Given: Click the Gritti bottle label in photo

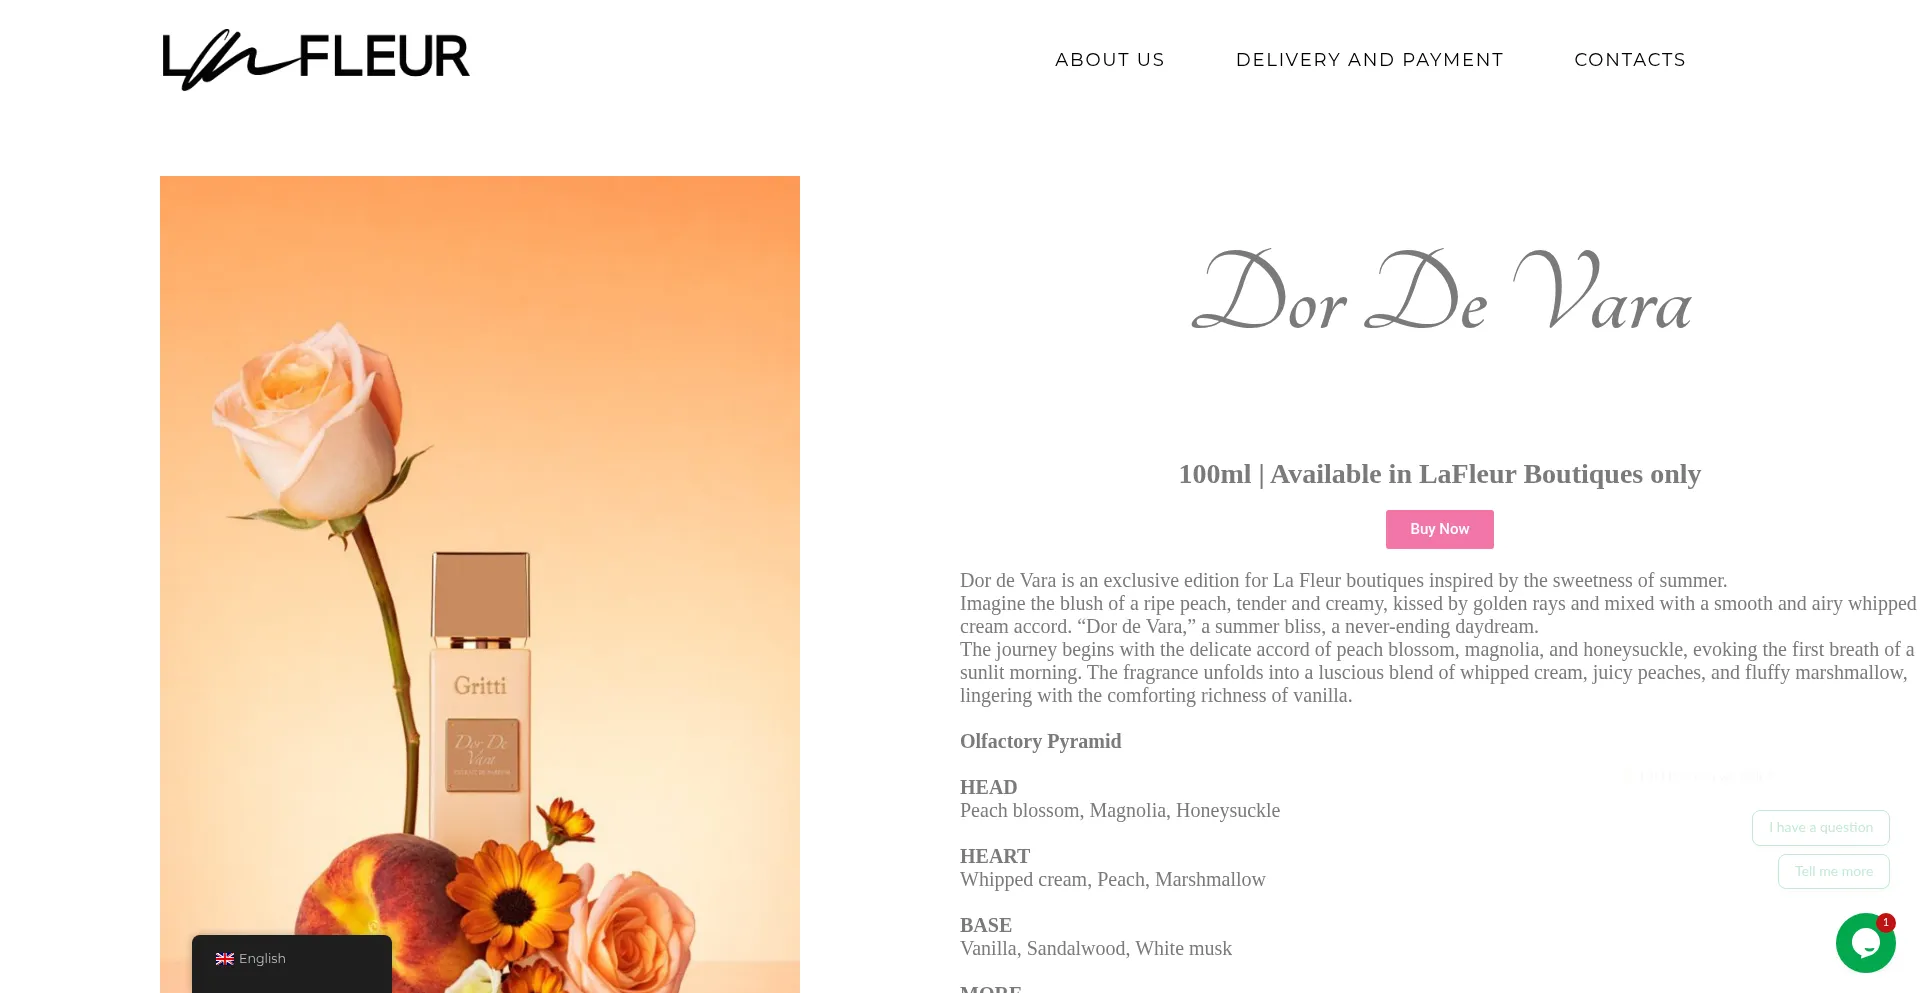Looking at the screenshot, I should (481, 685).
